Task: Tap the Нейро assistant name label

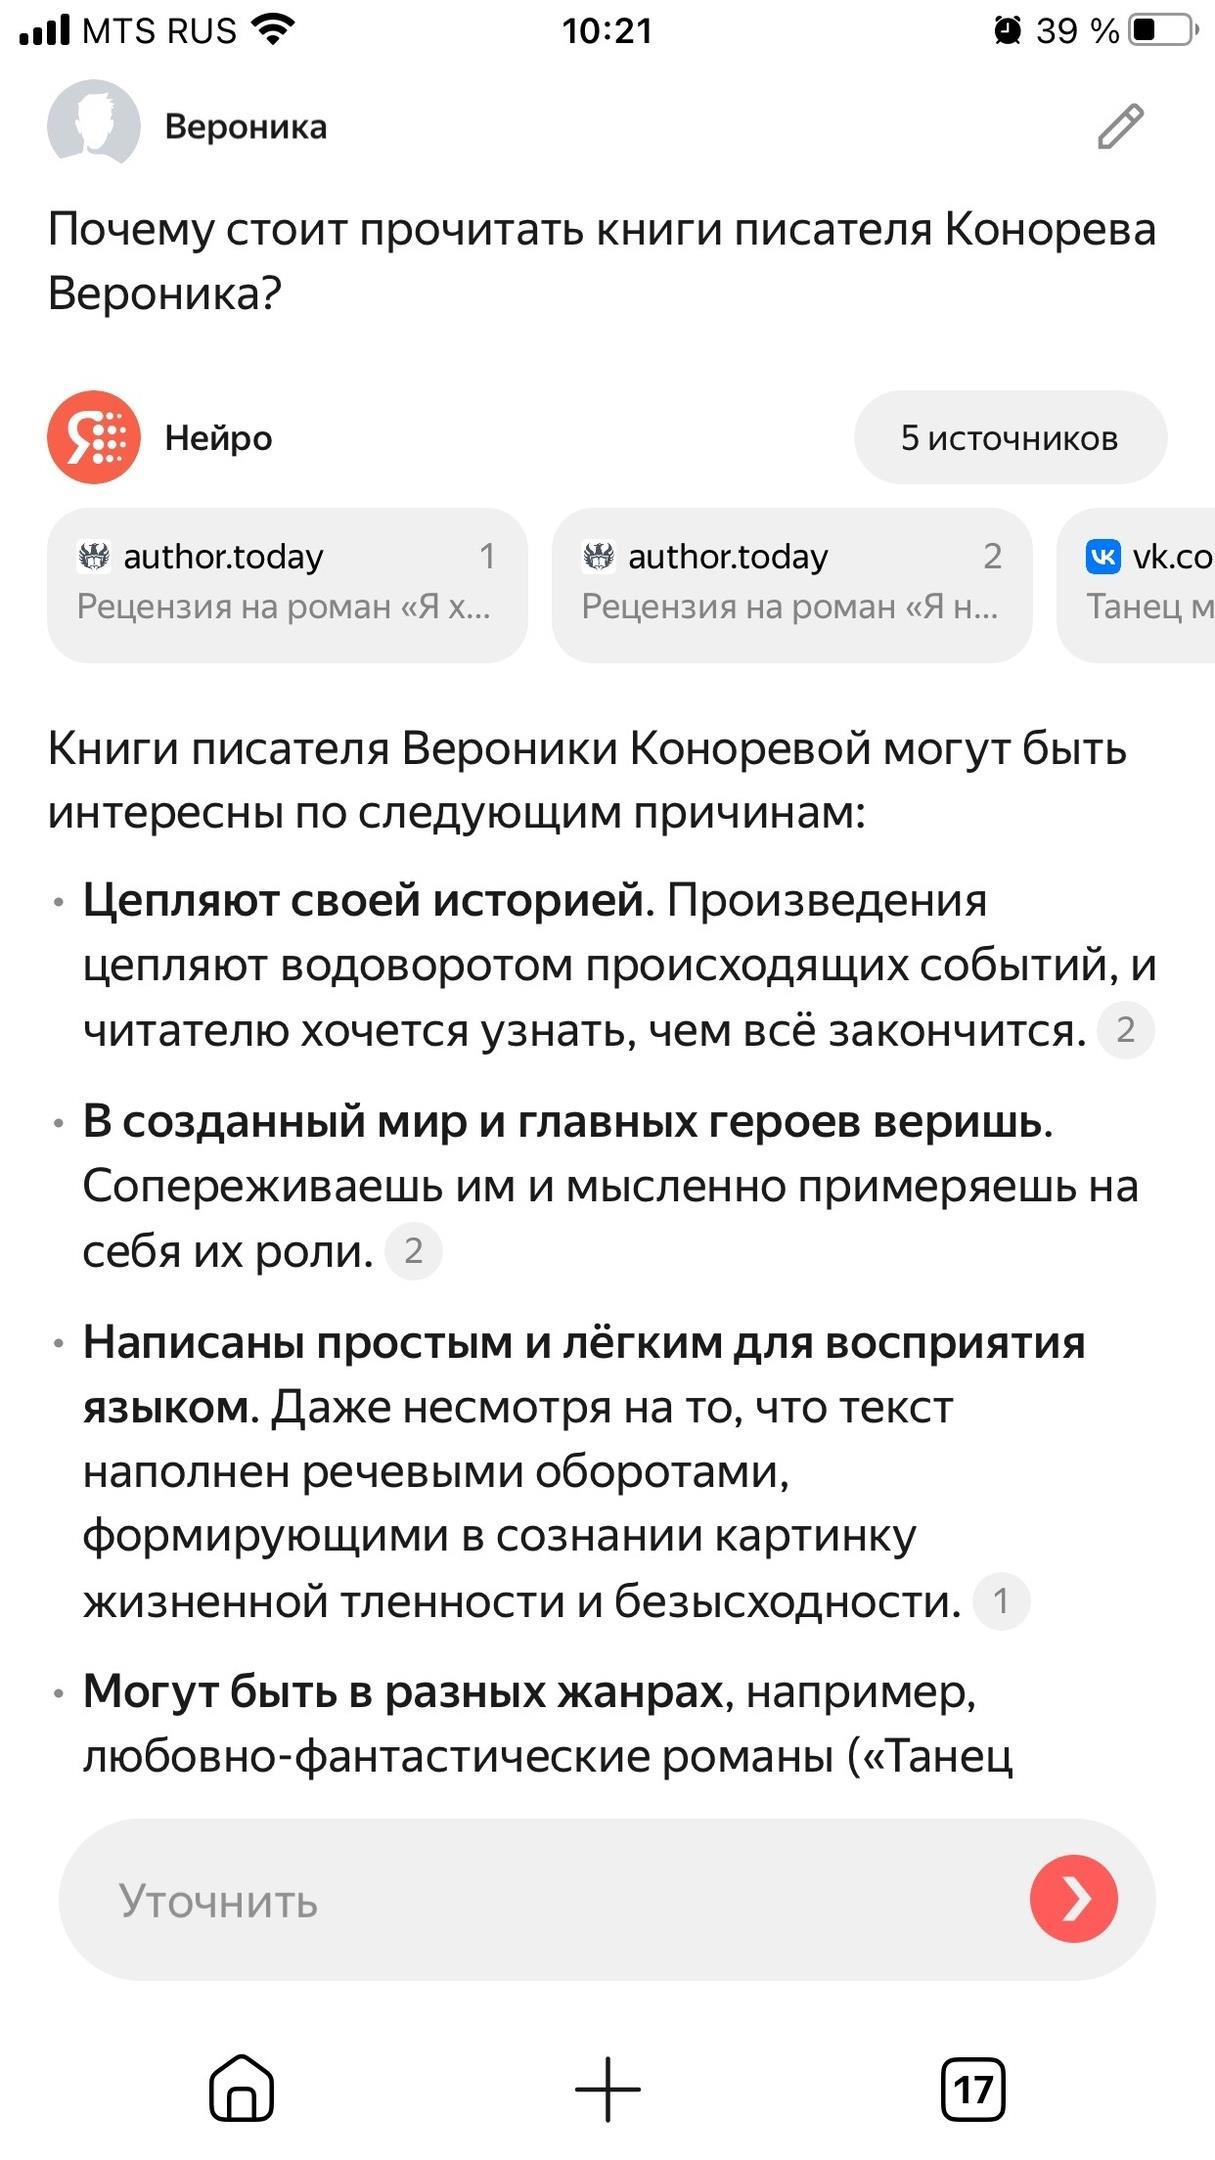Action: click(x=218, y=438)
